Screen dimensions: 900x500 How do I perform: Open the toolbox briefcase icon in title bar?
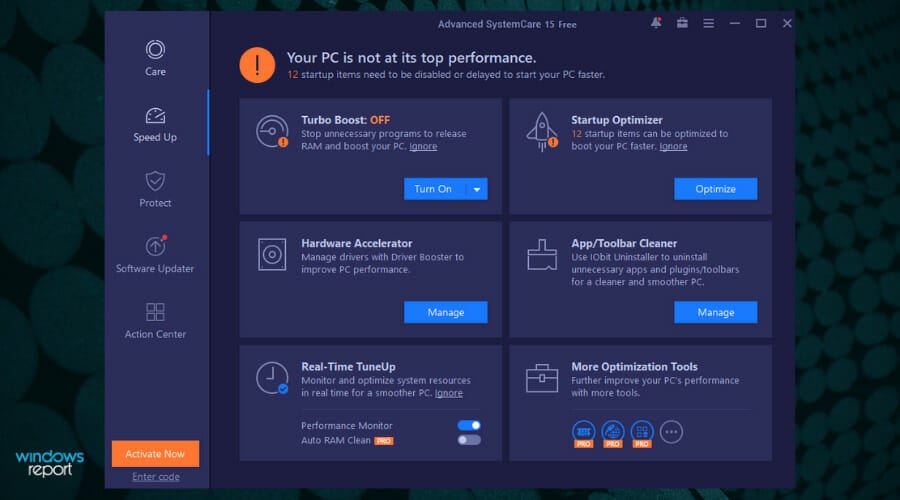[x=682, y=23]
